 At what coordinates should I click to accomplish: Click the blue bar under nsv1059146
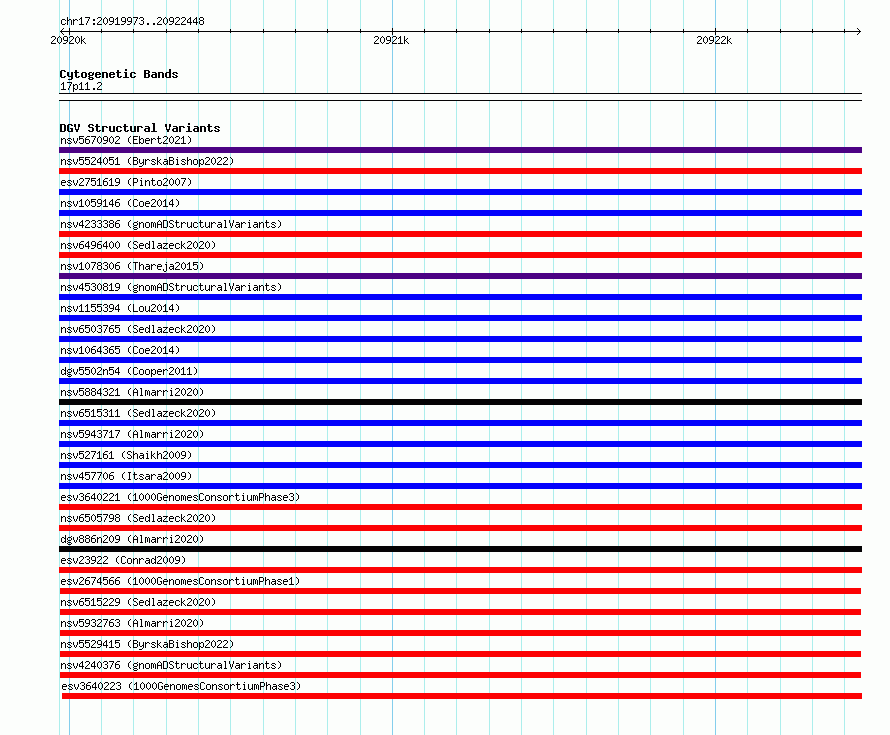(460, 213)
